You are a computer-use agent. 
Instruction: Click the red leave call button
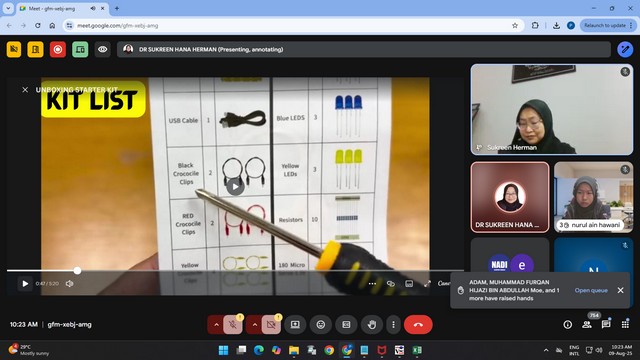pyautogui.click(x=418, y=324)
